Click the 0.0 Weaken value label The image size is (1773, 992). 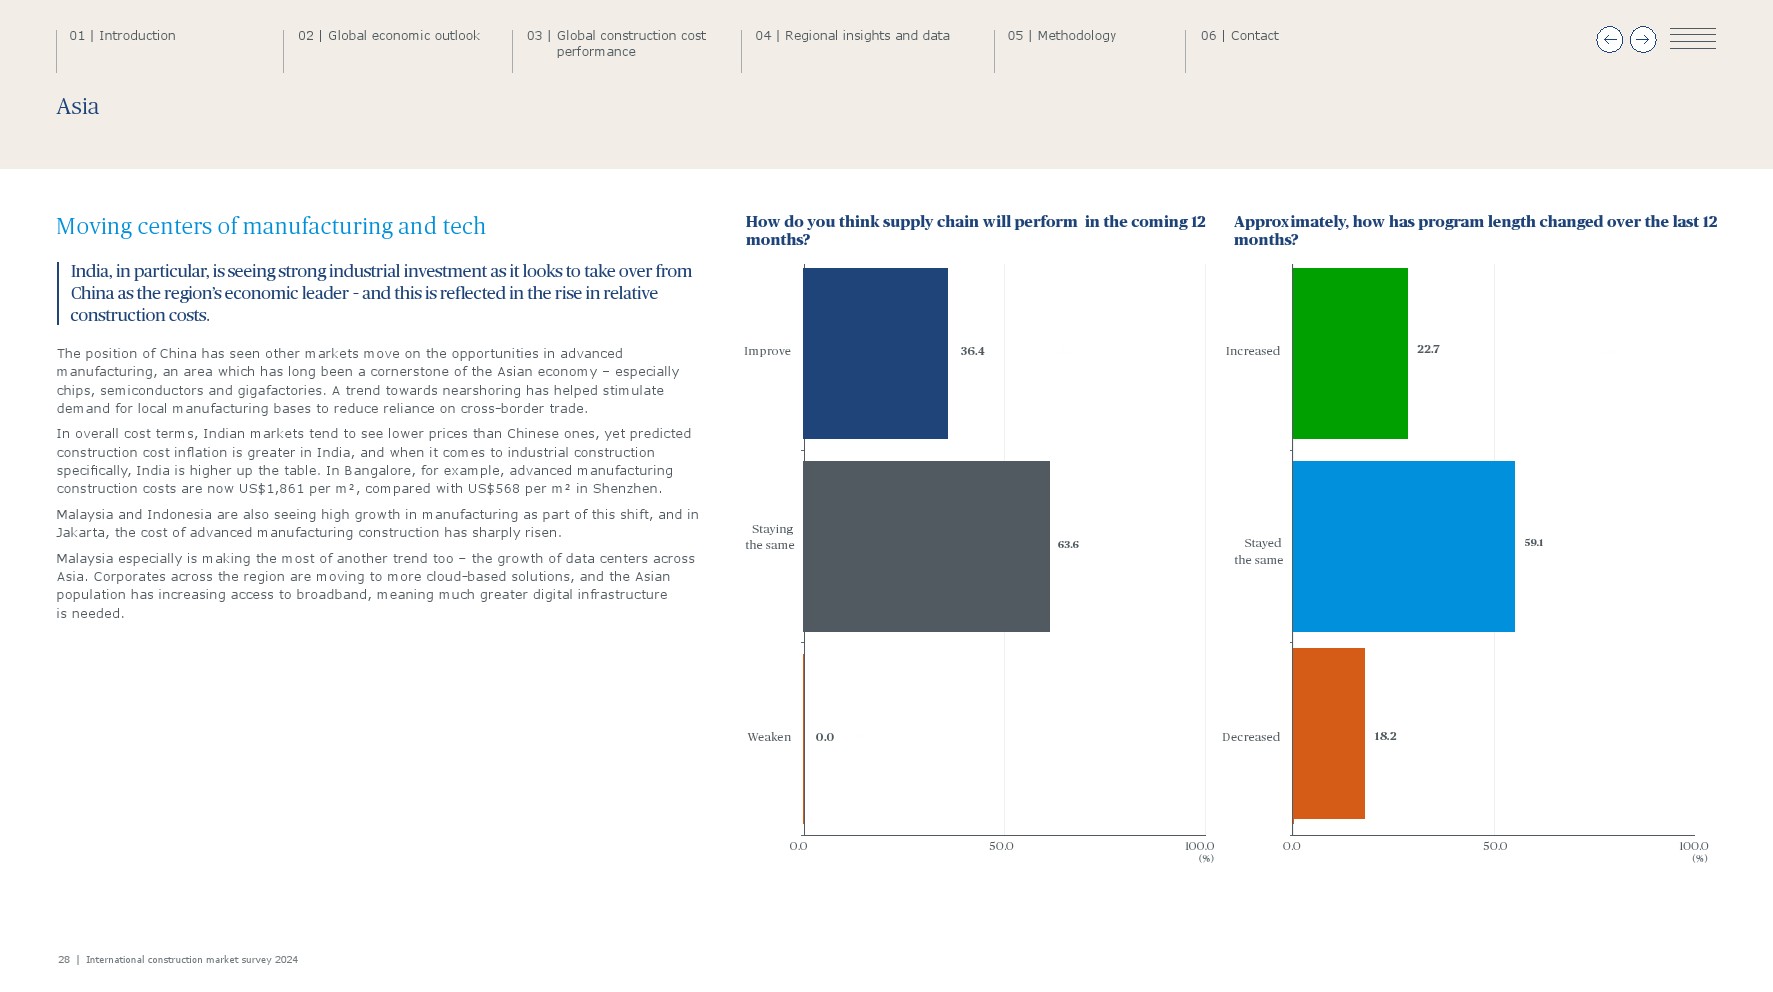824,737
